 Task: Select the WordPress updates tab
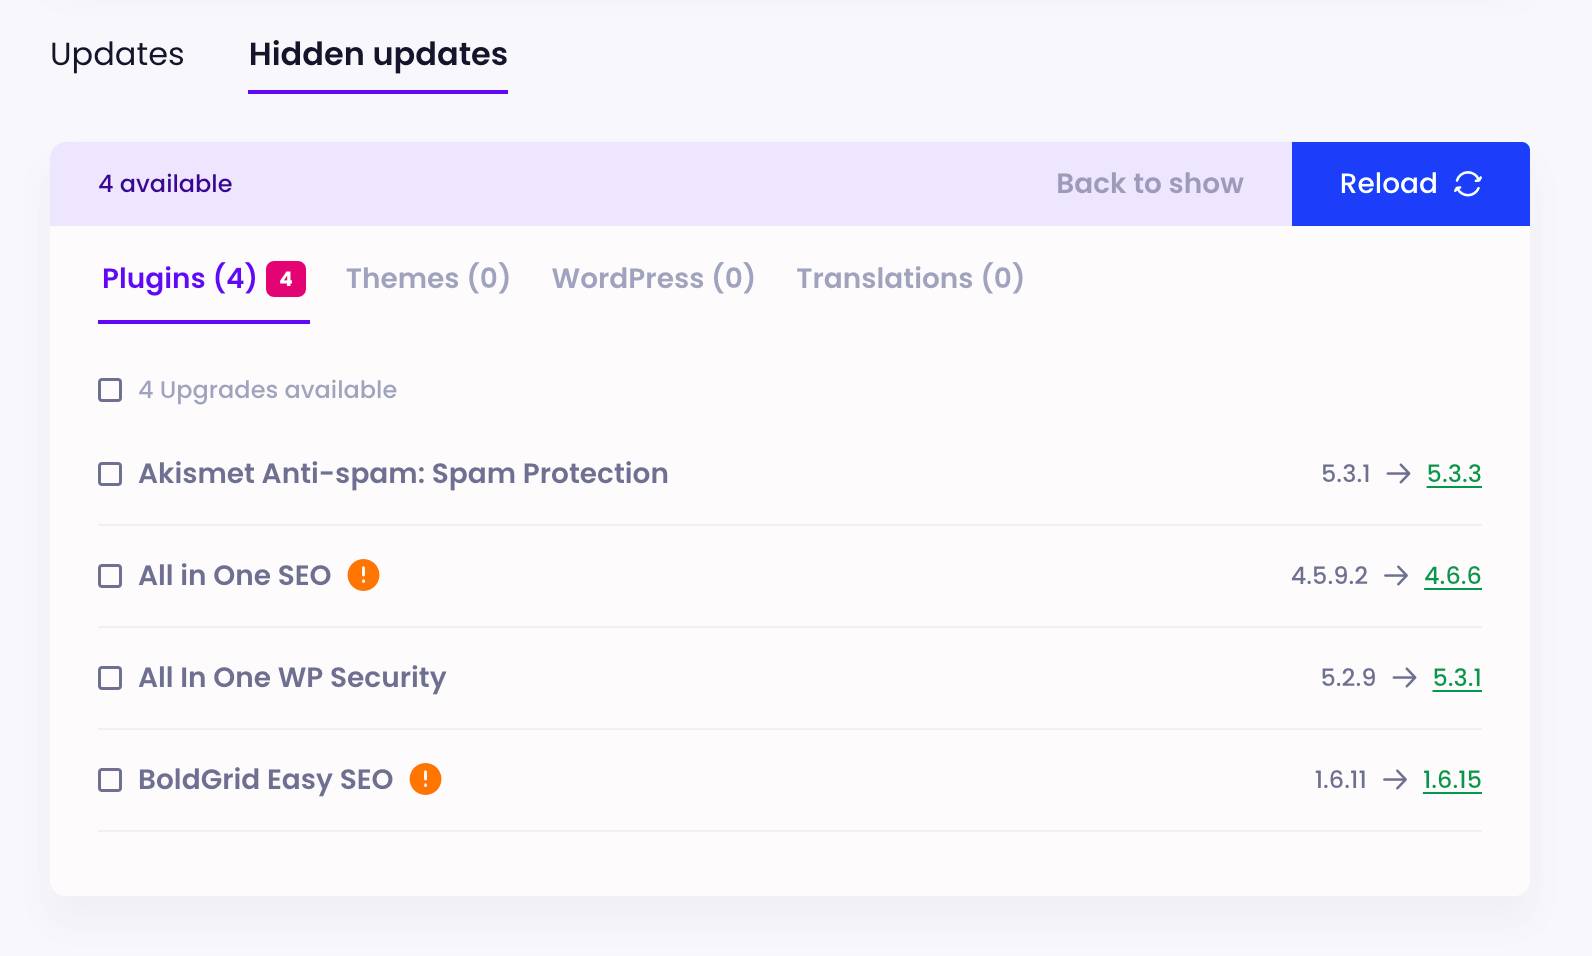pos(653,279)
